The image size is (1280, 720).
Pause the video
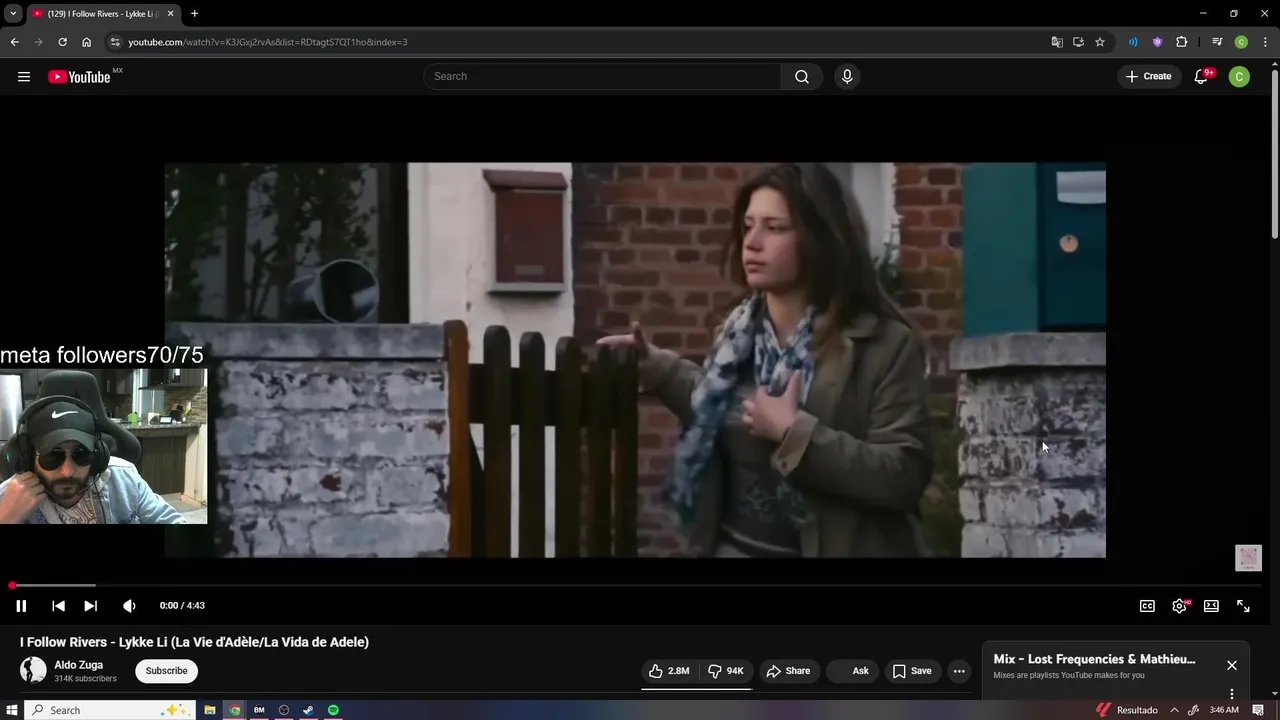tap(21, 606)
